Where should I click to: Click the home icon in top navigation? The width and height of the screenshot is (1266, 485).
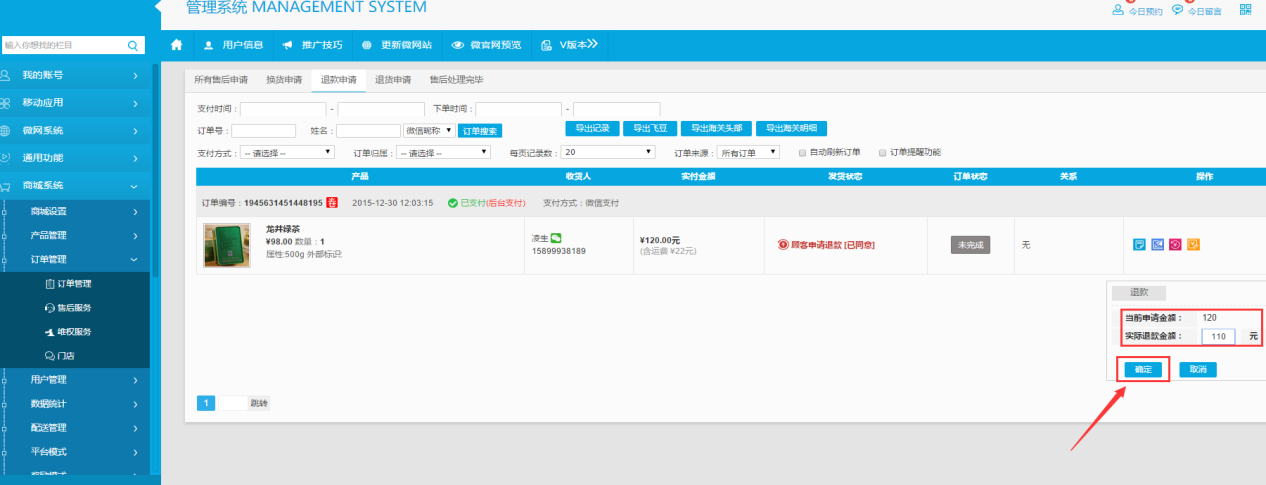click(177, 45)
